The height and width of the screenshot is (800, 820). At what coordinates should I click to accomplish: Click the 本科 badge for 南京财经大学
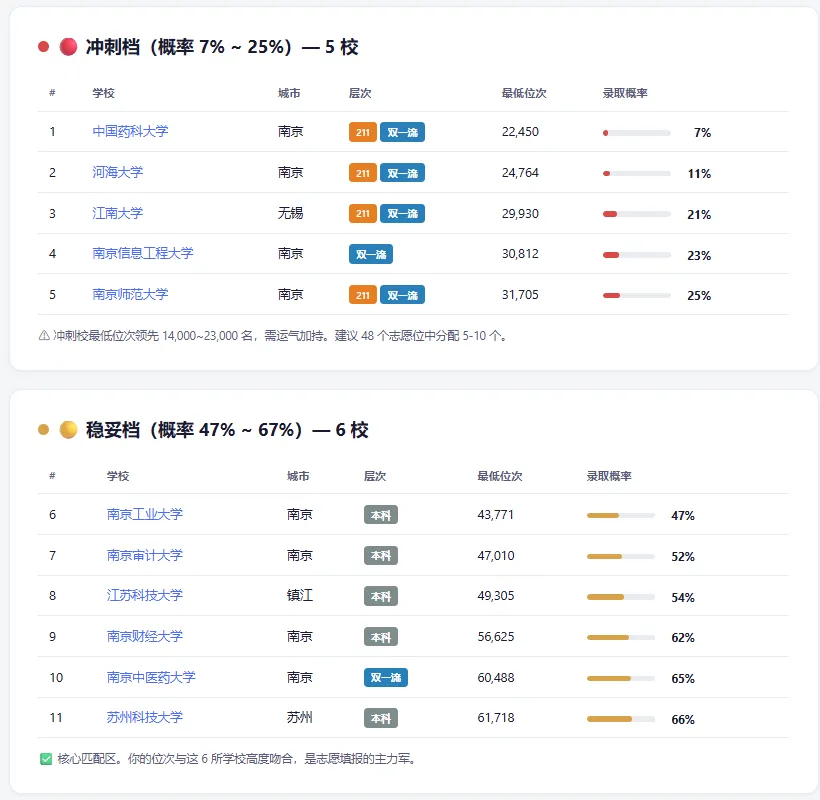pyautogui.click(x=381, y=637)
